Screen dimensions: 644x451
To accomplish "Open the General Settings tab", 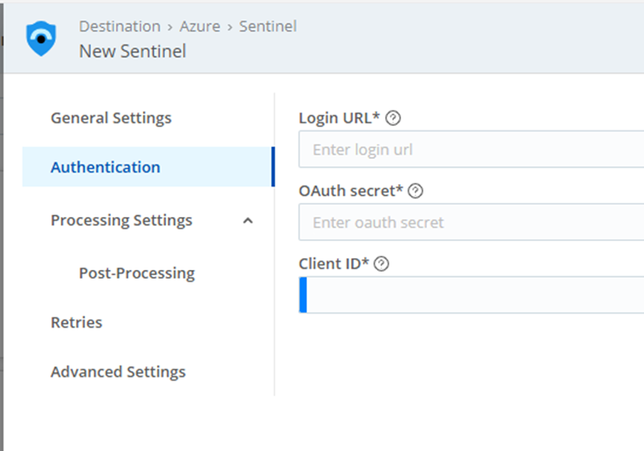I will pyautogui.click(x=111, y=118).
